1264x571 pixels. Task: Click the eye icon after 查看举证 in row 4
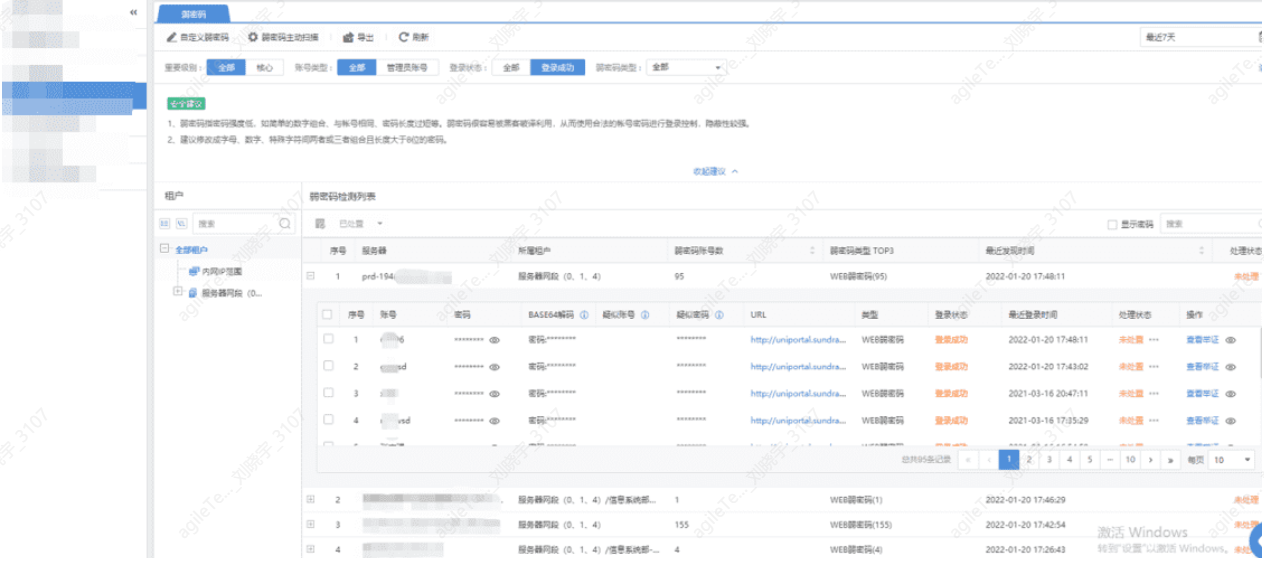[1231, 421]
